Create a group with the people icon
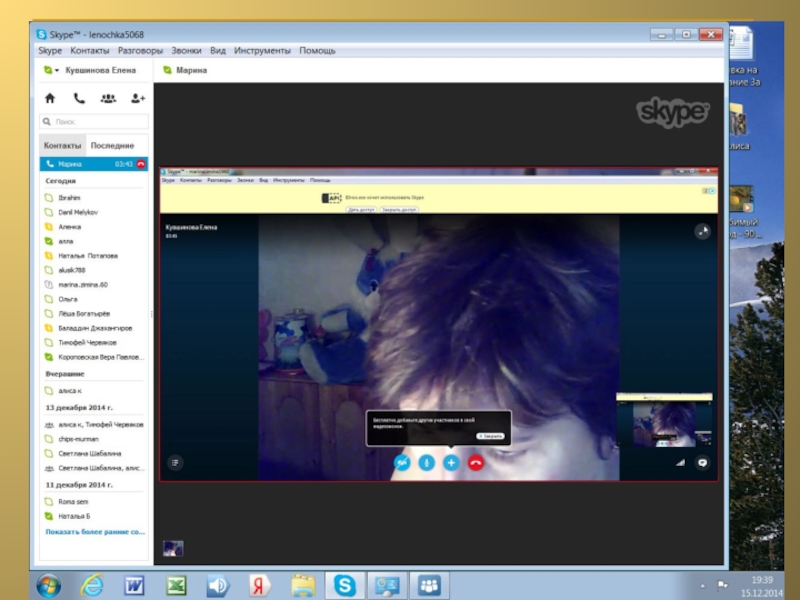Screen dimensions: 800x600 click(108, 98)
